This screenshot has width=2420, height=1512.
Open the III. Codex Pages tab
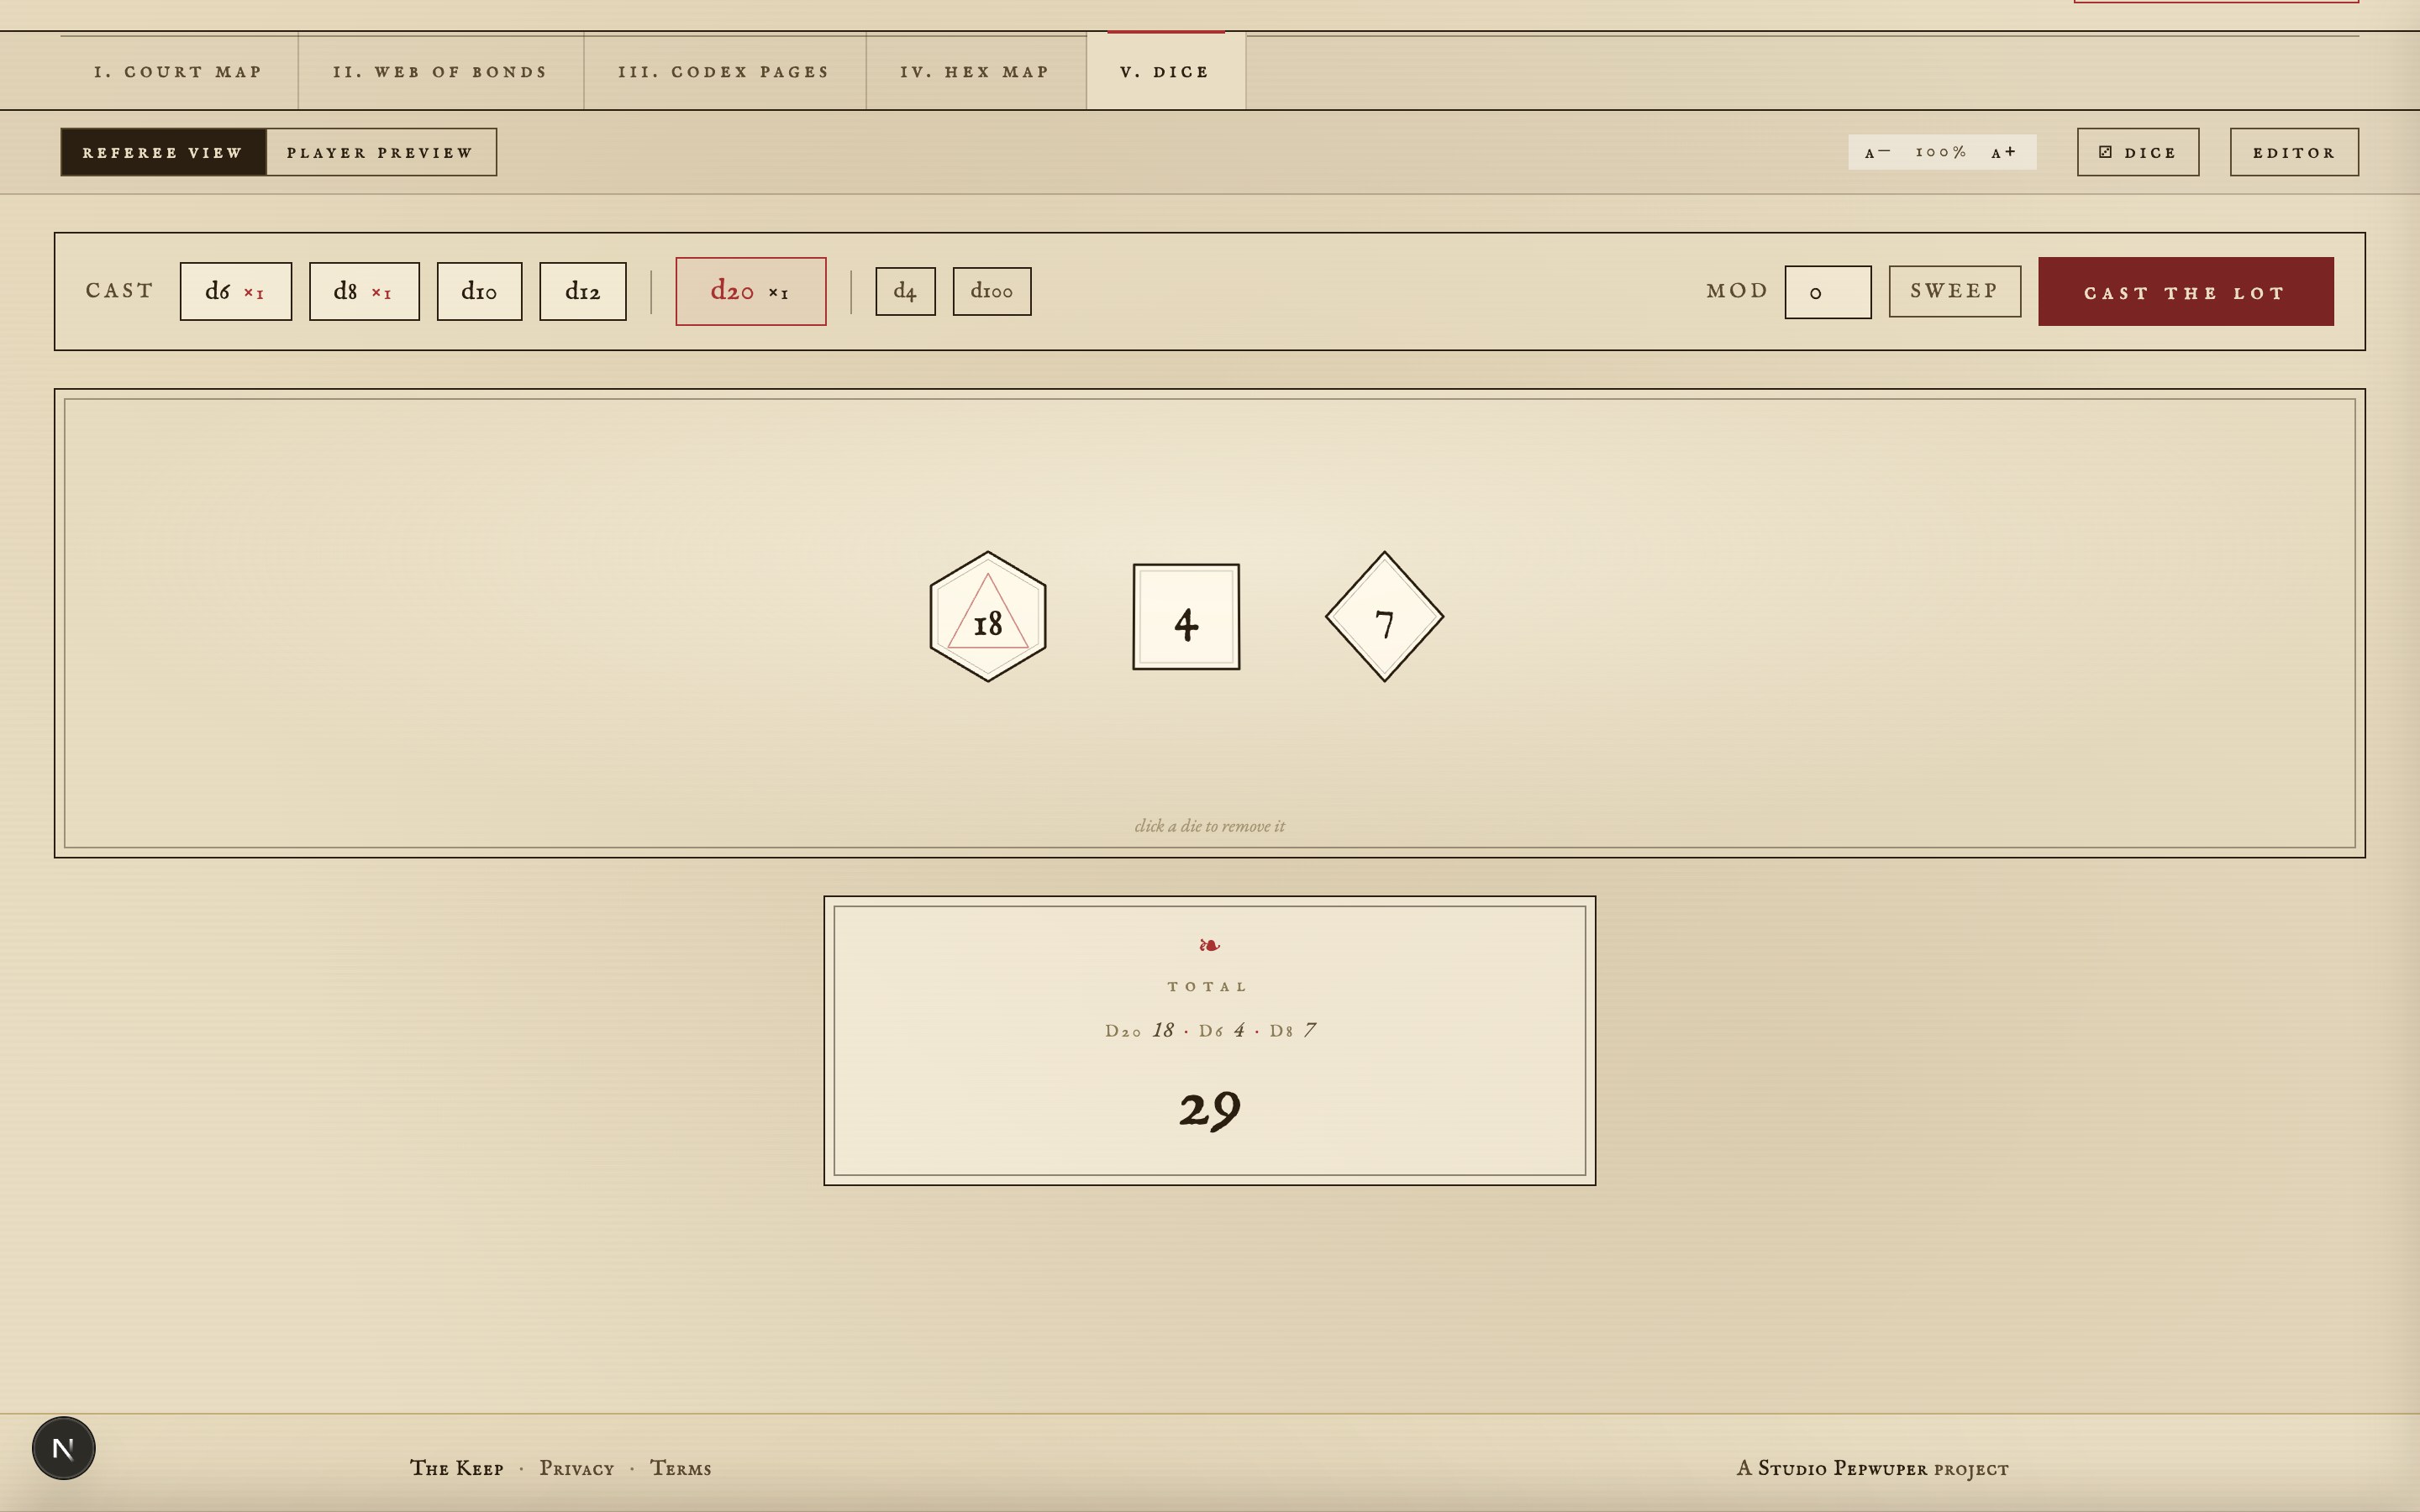[725, 71]
